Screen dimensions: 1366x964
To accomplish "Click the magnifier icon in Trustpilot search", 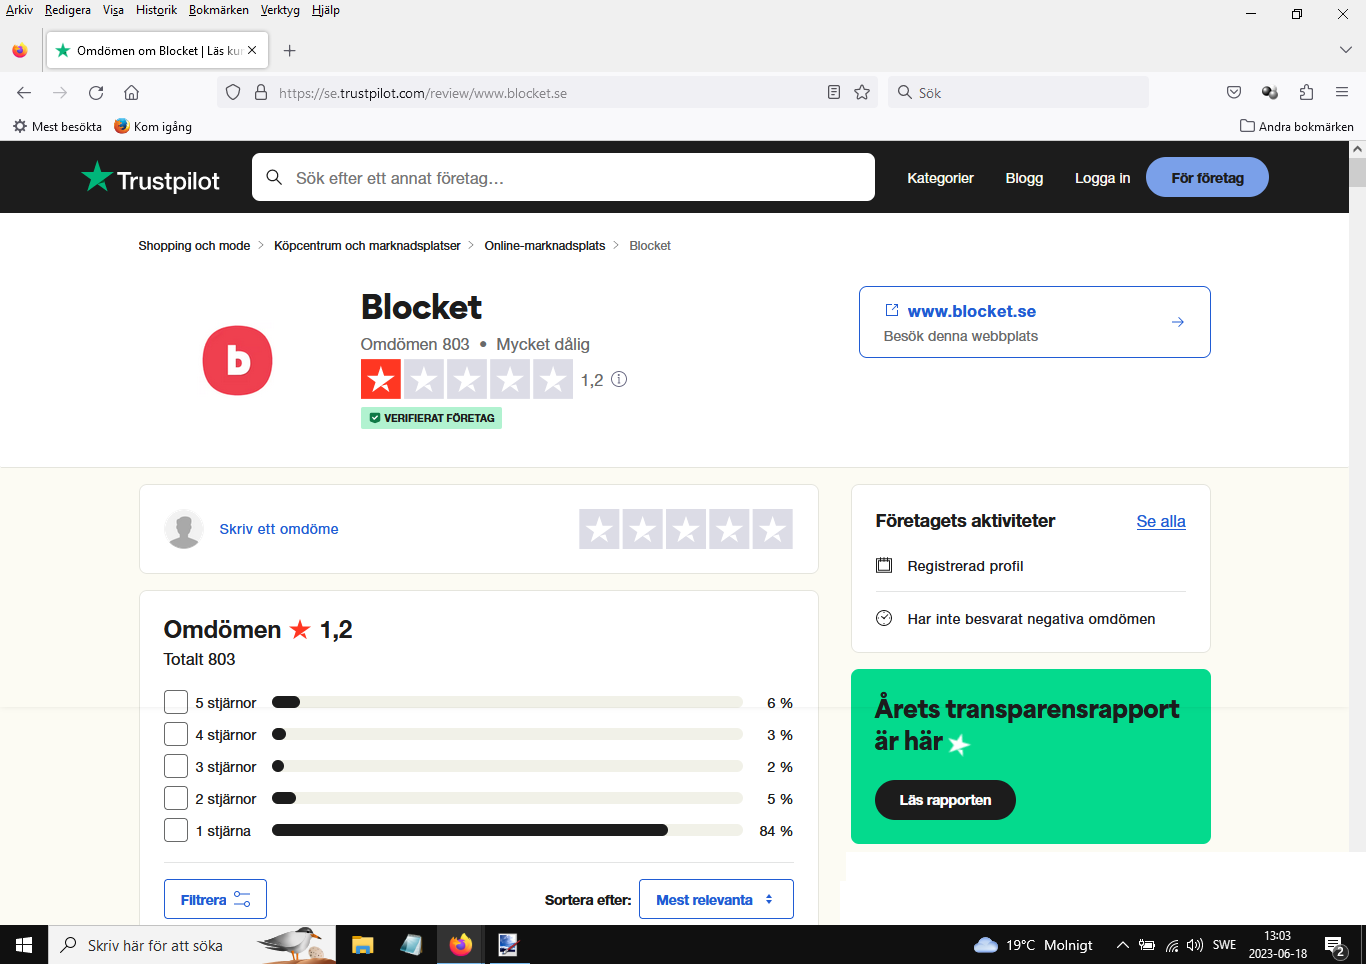I will (274, 177).
